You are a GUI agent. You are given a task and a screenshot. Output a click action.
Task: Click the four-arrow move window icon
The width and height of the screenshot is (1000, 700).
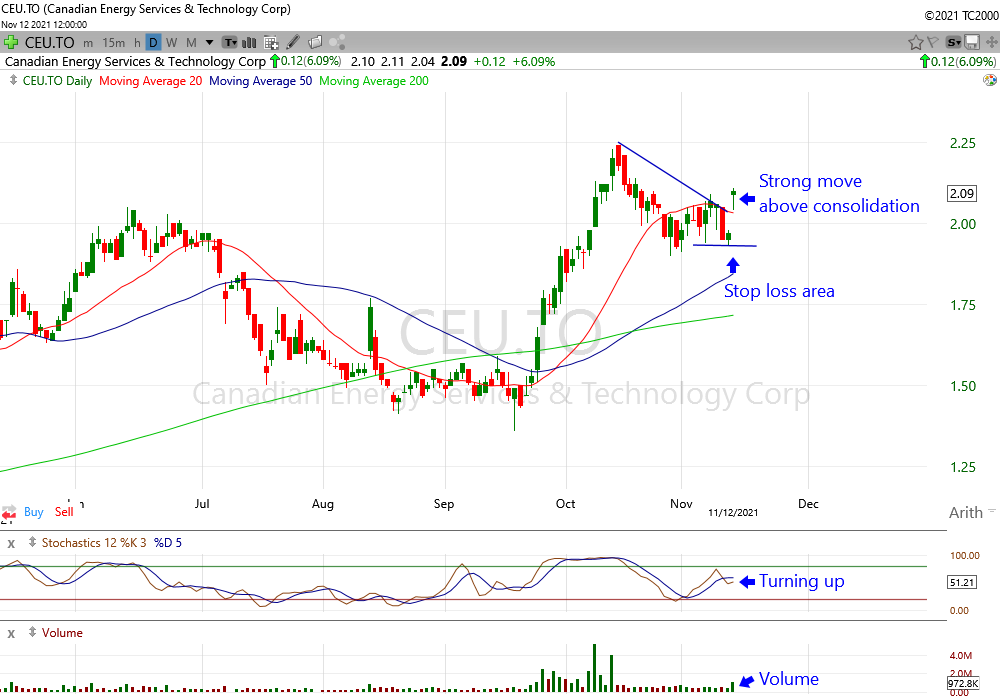point(992,43)
